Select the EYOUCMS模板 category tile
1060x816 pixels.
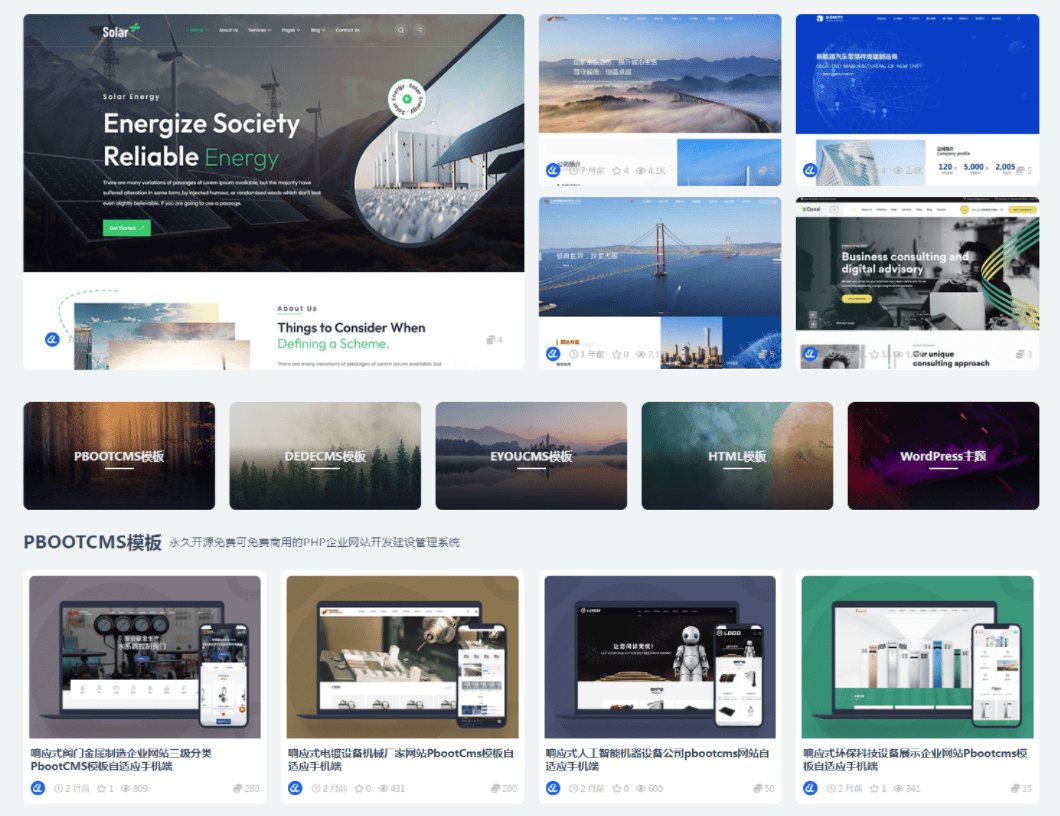pyautogui.click(x=531, y=456)
